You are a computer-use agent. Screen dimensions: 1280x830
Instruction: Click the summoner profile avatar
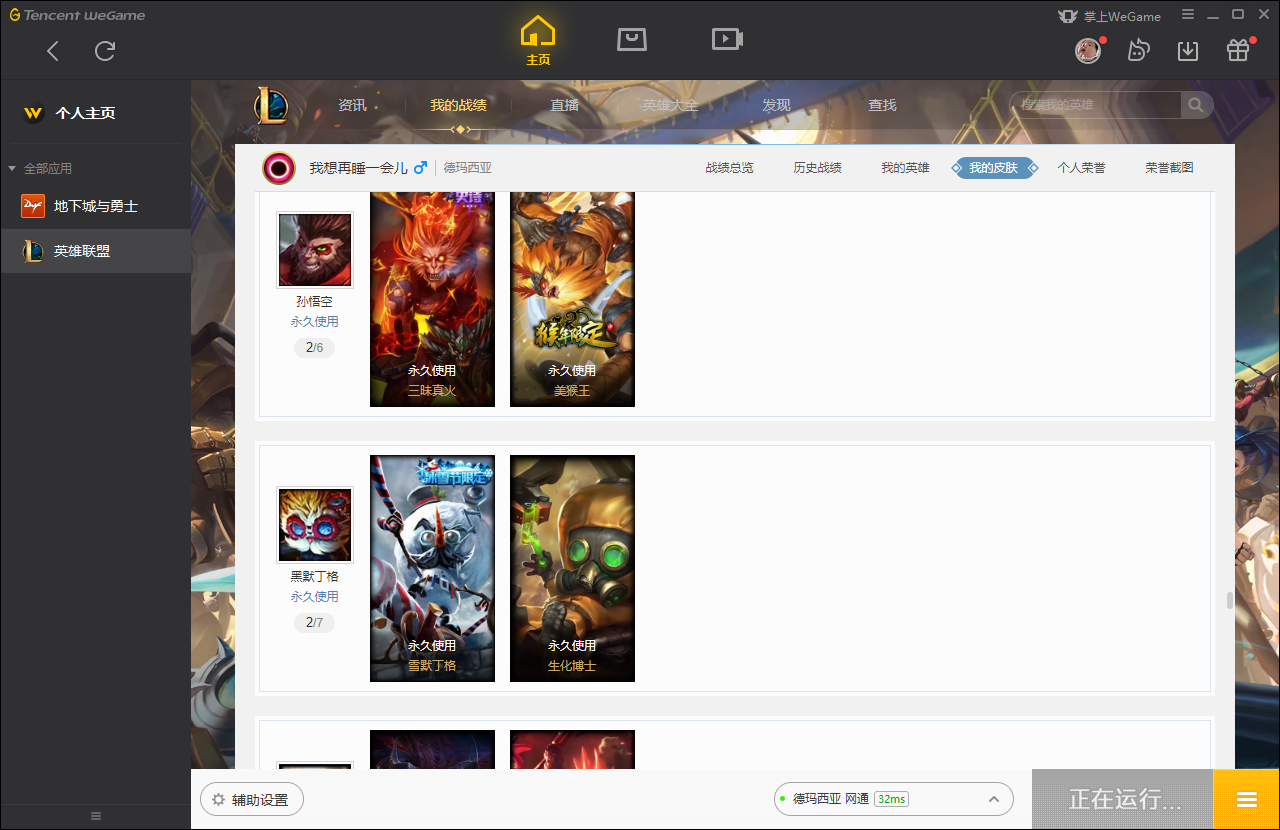tap(279, 168)
